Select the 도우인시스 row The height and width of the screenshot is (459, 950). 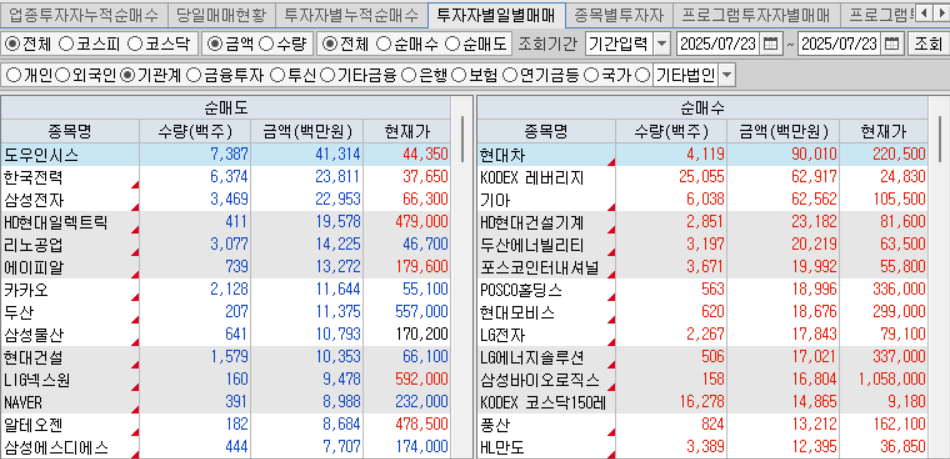click(225, 154)
